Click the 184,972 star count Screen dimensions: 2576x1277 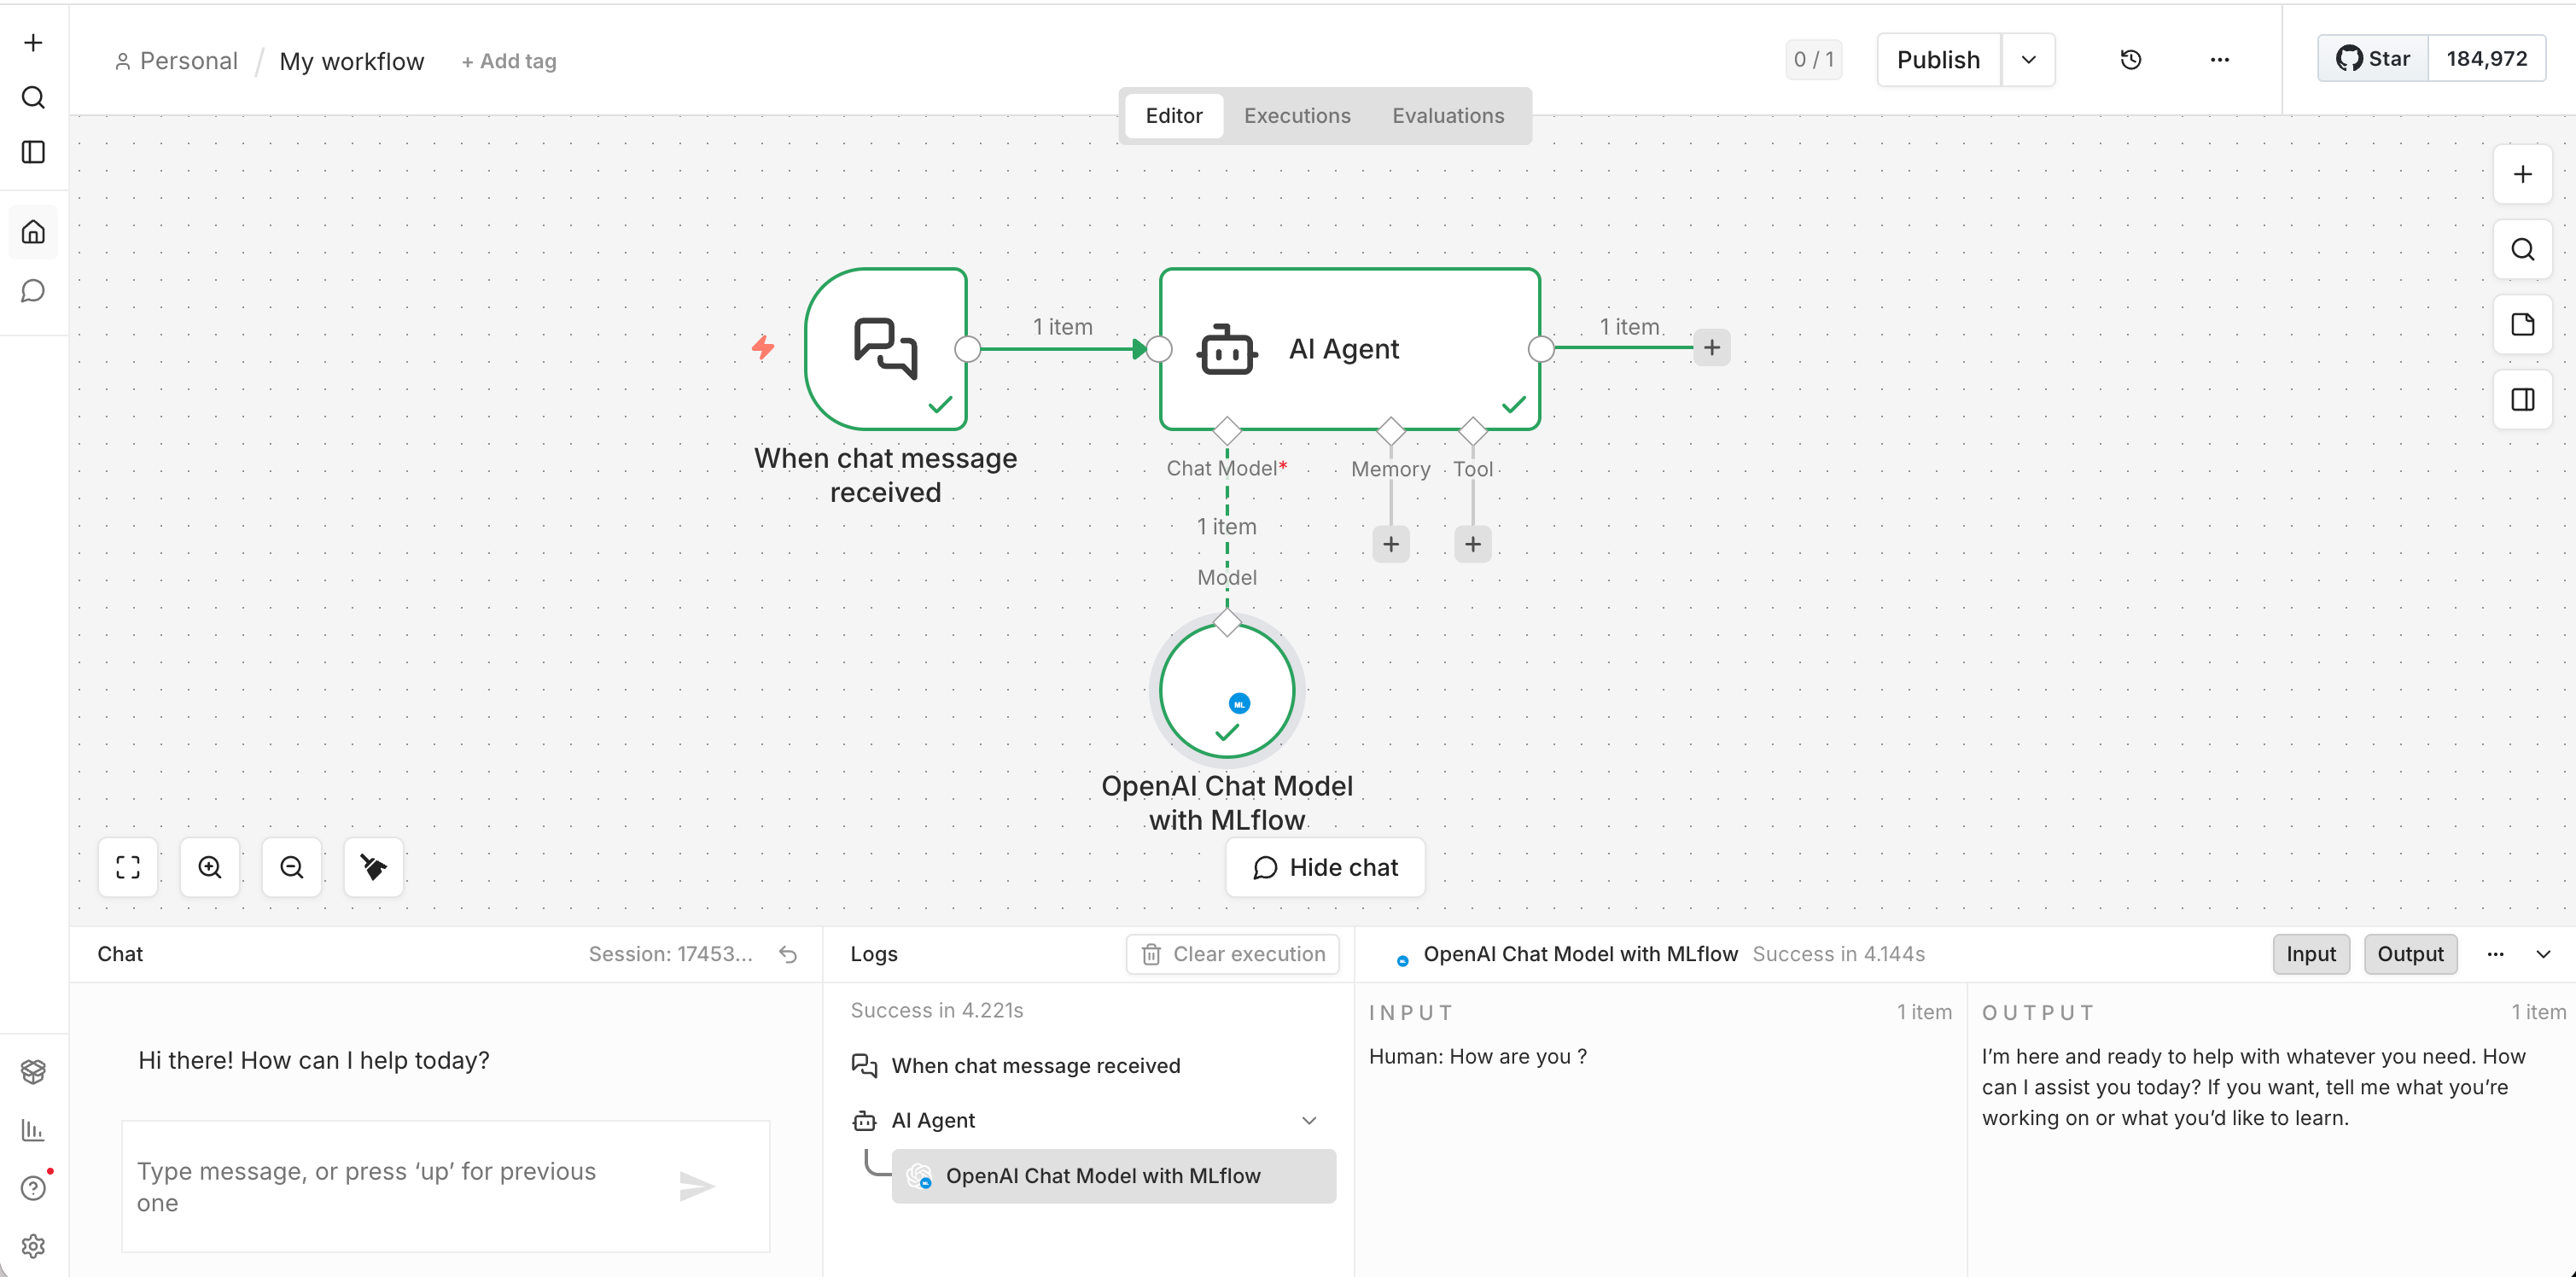coord(2486,59)
